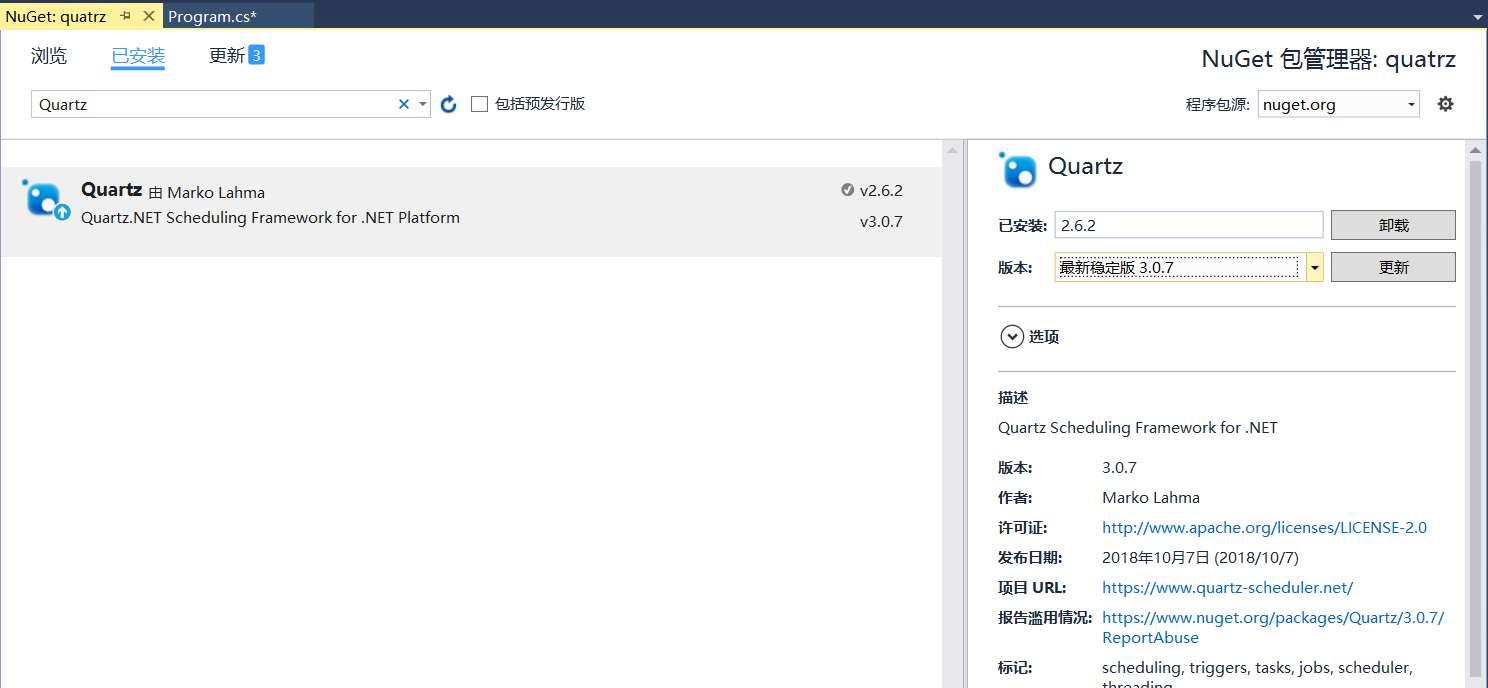Open the document switcher chevron at top right
The width and height of the screenshot is (1488, 688).
[1478, 16]
